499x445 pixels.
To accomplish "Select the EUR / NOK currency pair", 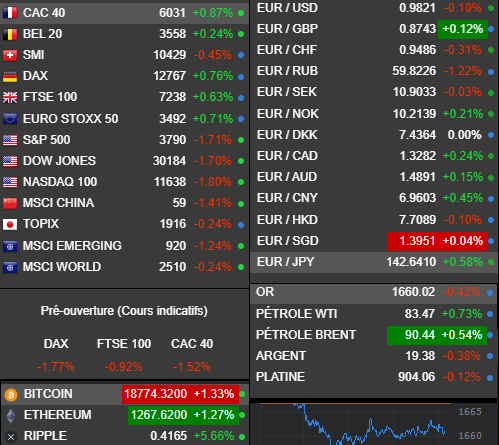I will (374, 114).
